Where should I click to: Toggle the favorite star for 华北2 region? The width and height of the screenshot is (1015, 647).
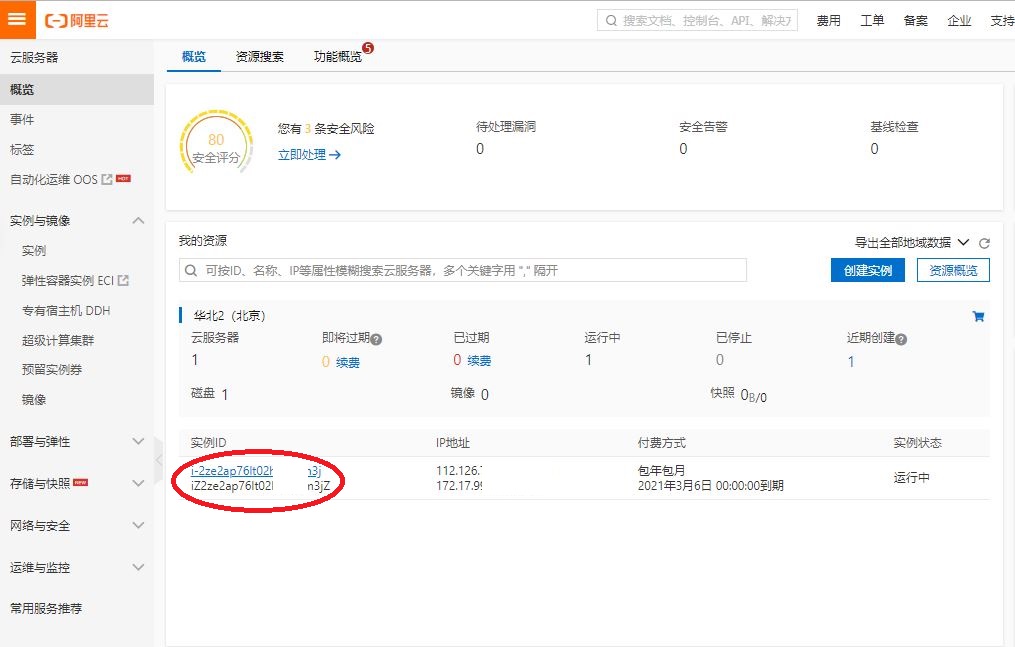pyautogui.click(x=979, y=315)
